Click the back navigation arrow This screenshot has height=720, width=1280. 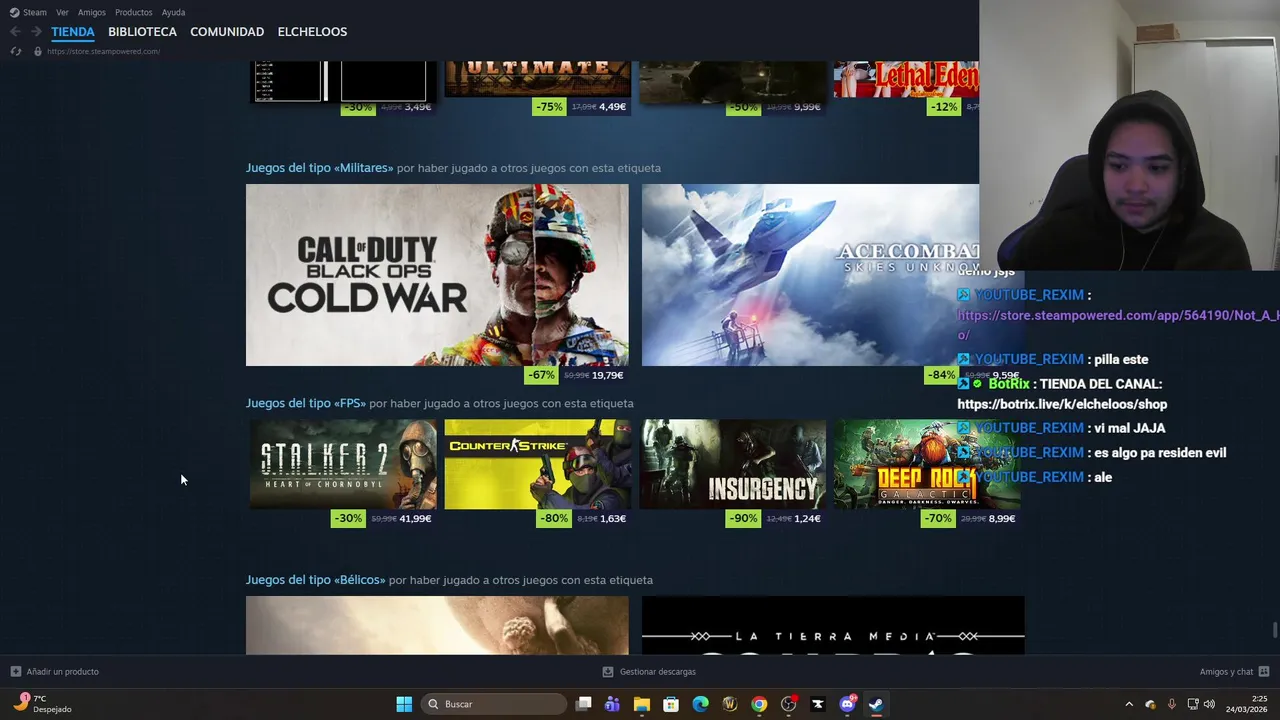pos(15,32)
